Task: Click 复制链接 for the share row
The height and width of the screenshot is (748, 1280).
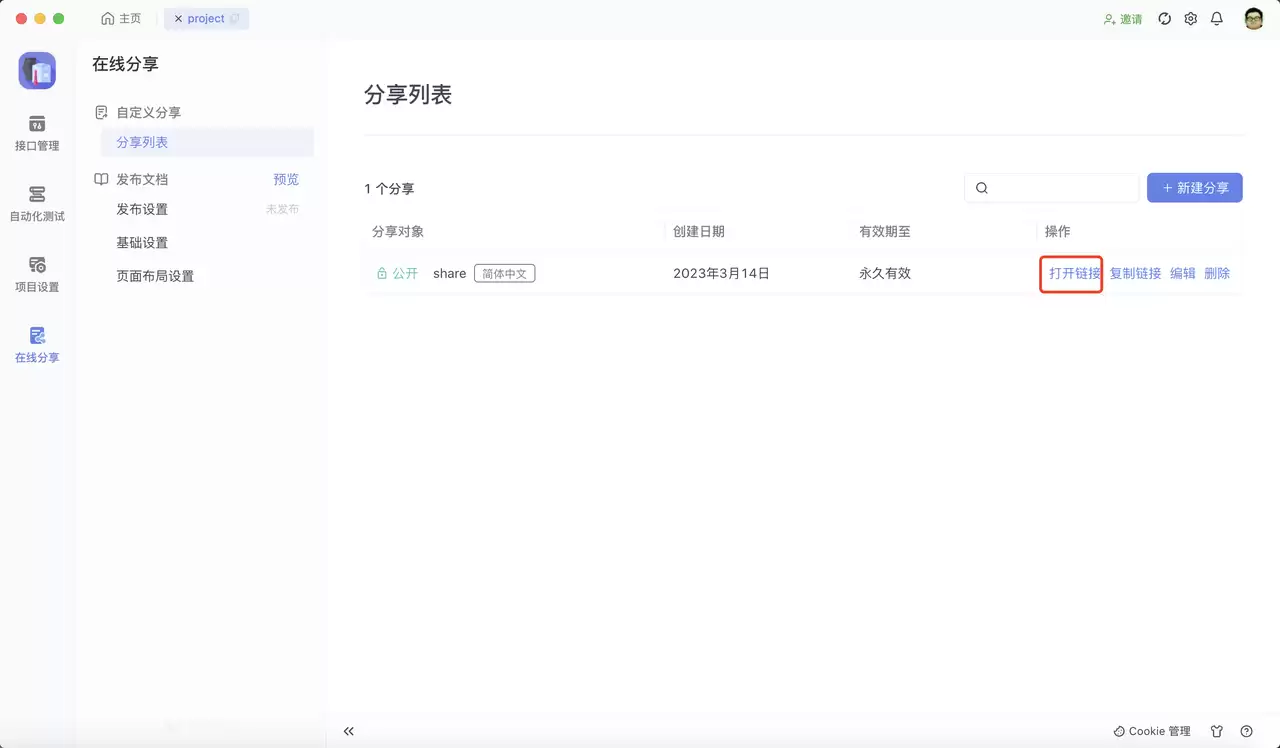Action: click(x=1135, y=273)
